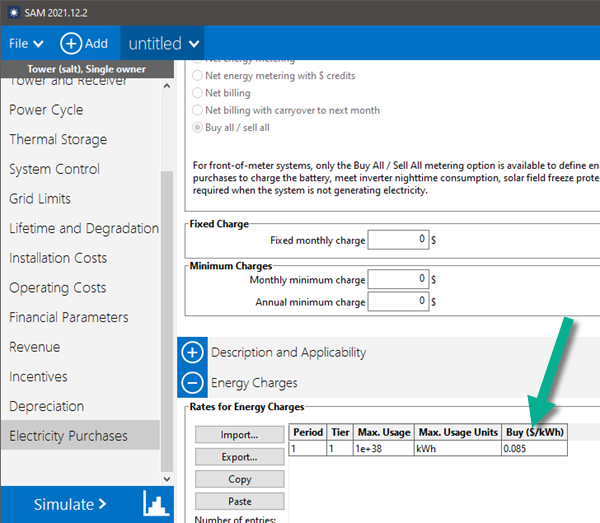
Task: Expand the Description and Applicability section
Action: click(x=193, y=352)
